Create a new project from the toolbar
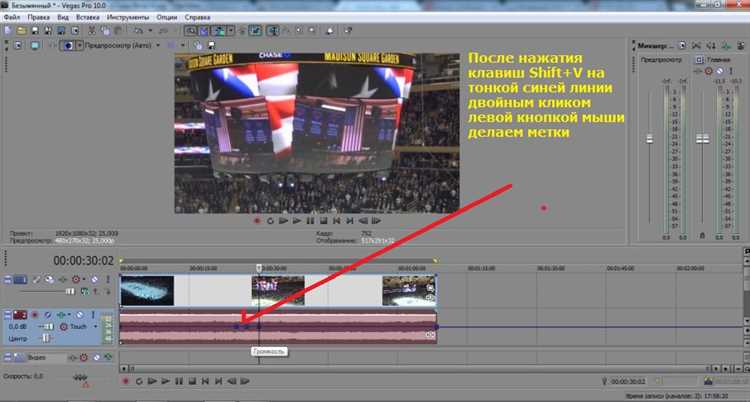Image resolution: width=750 pixels, height=402 pixels. (x=8, y=30)
